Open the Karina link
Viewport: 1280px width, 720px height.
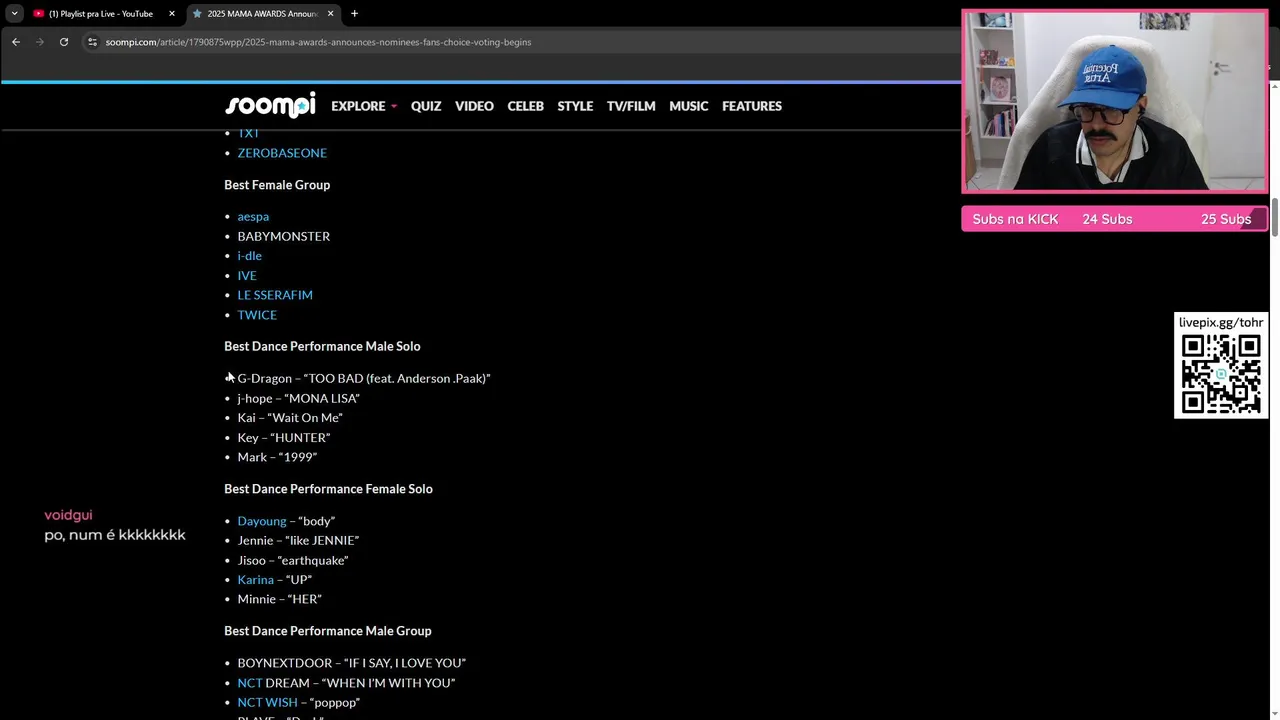[x=255, y=580]
